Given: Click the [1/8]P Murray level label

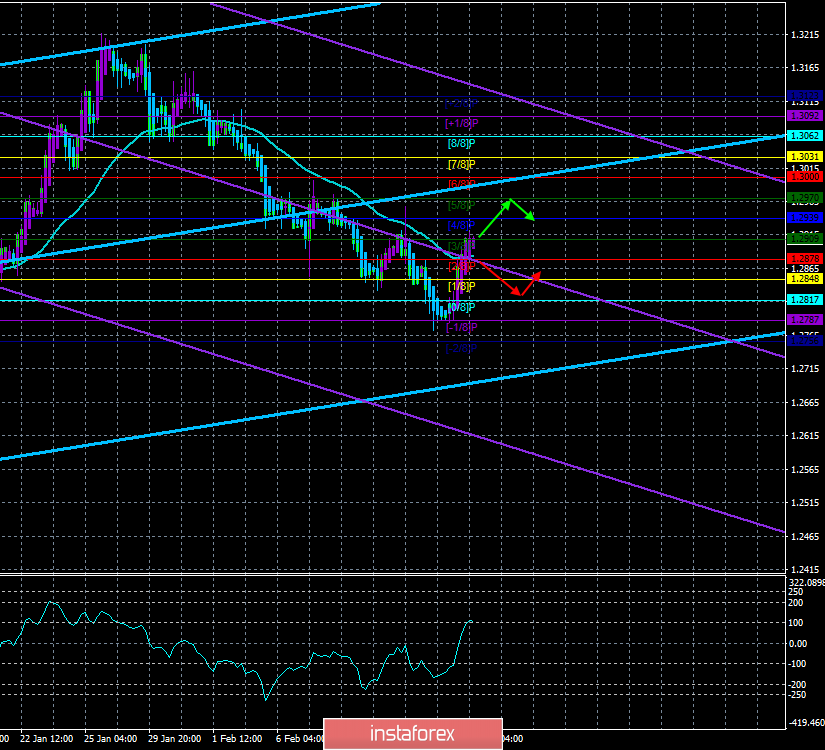Looking at the screenshot, I should tap(461, 287).
